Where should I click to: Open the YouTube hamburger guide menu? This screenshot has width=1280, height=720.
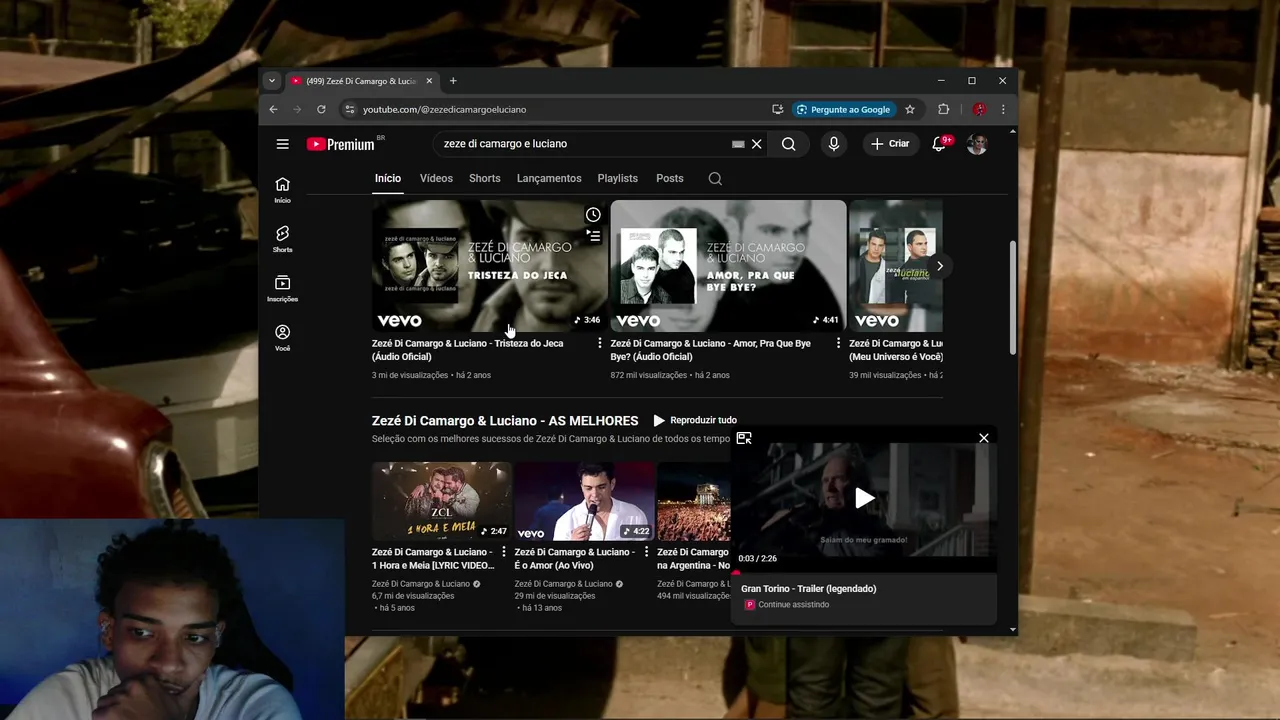point(282,144)
